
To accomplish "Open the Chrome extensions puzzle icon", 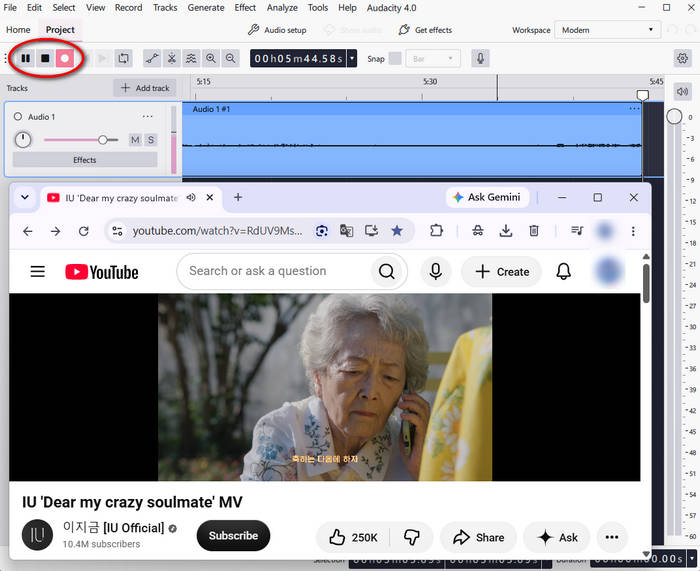I will click(x=436, y=231).
